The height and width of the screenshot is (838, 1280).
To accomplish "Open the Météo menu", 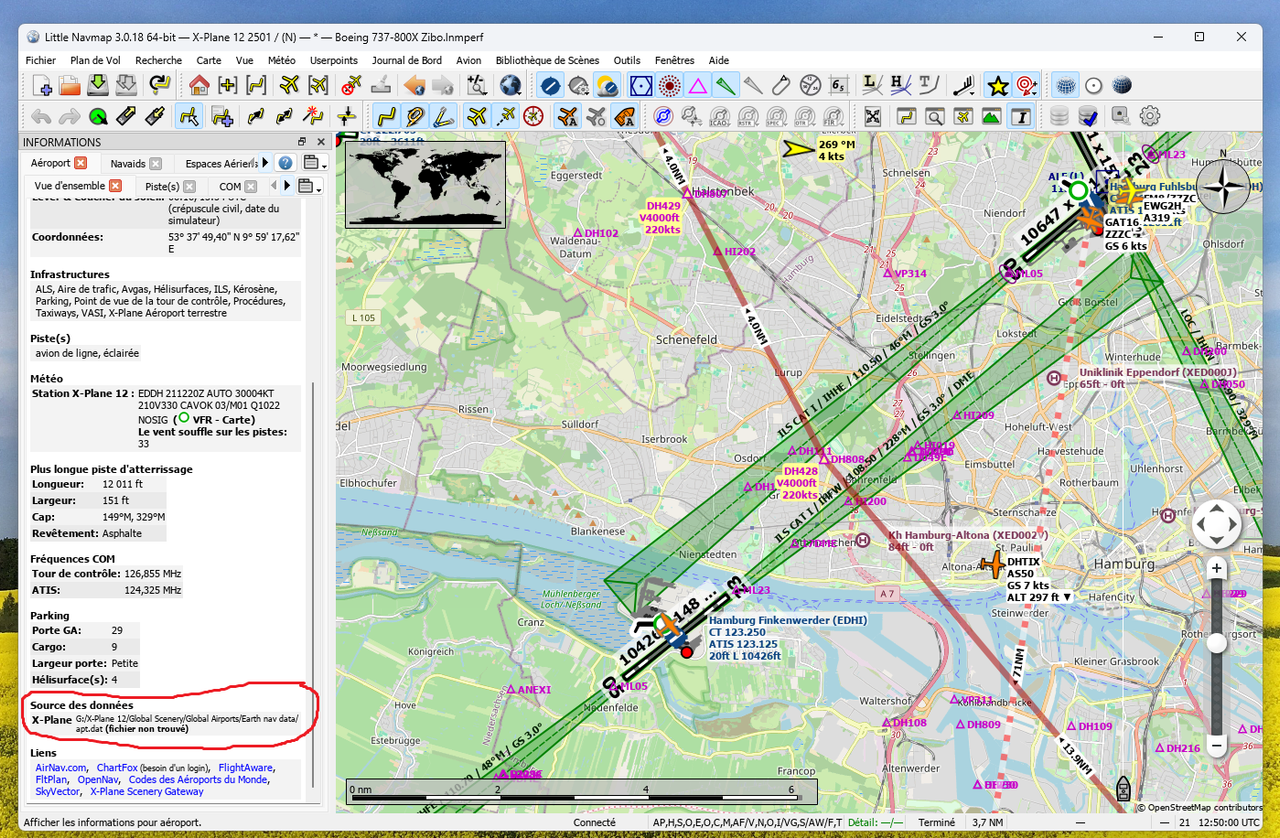I will [x=281, y=60].
